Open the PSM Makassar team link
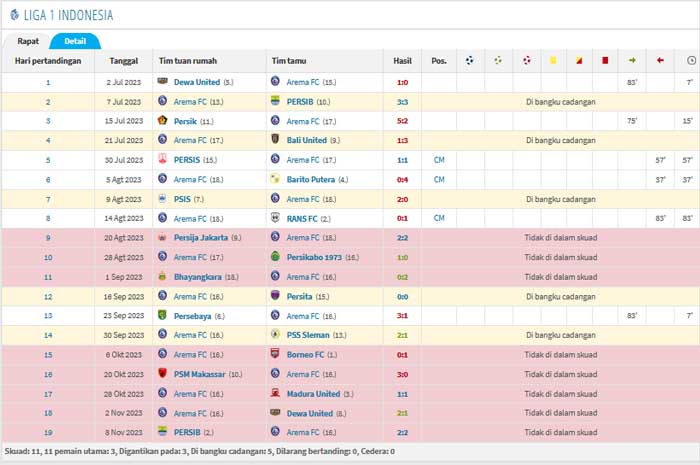The width and height of the screenshot is (700, 465). 200,374
